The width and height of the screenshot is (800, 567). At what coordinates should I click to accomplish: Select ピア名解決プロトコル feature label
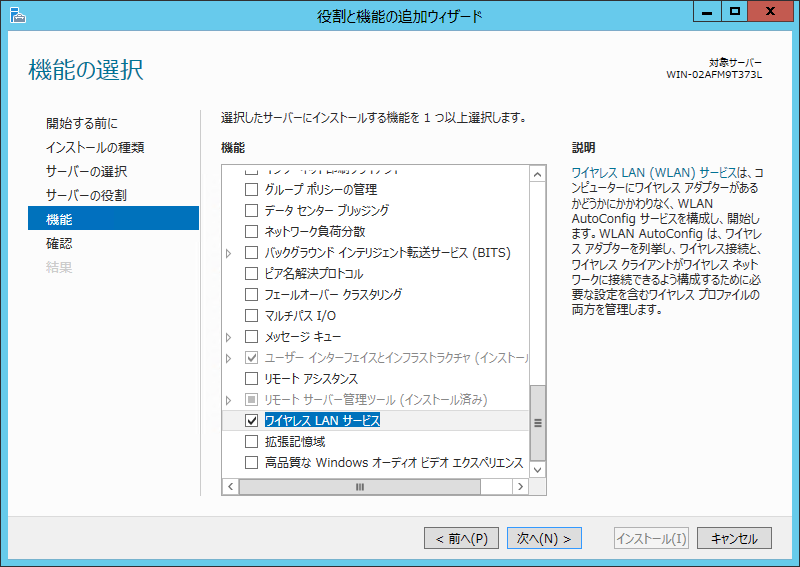coord(313,274)
